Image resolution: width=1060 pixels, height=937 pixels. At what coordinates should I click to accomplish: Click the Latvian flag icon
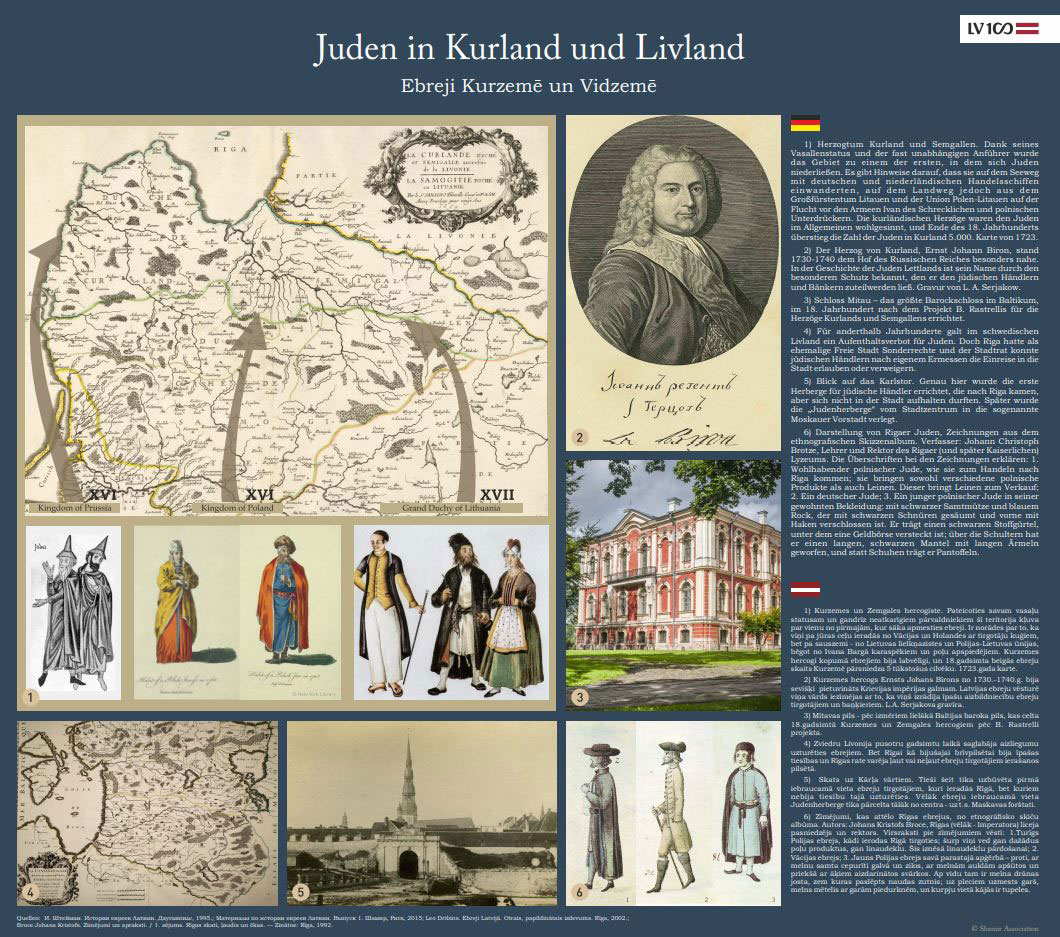pyautogui.click(x=805, y=589)
